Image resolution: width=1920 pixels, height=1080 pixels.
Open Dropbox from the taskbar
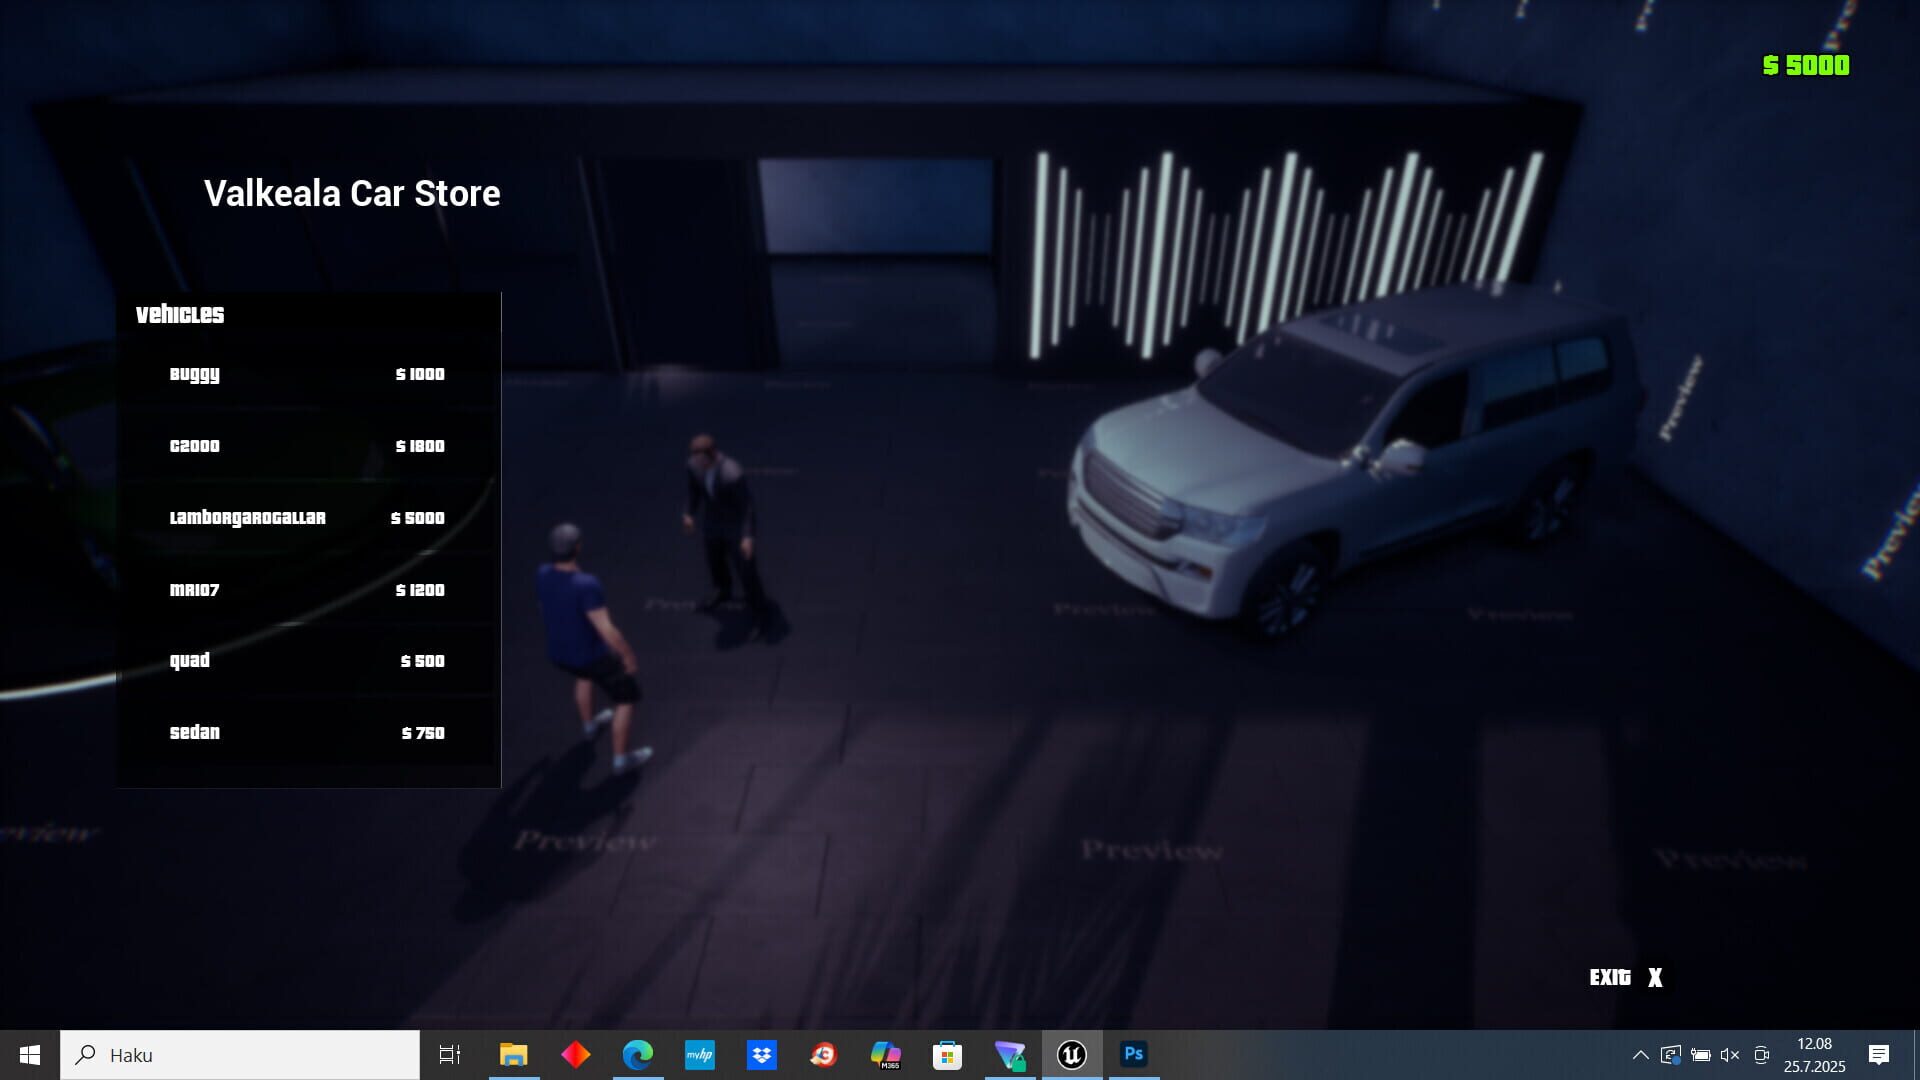click(x=762, y=1054)
